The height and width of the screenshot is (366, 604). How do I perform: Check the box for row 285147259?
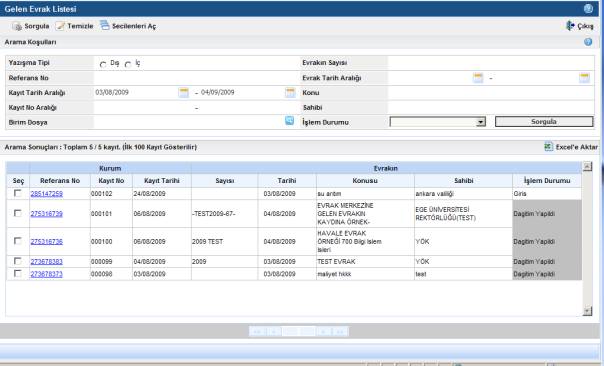coord(17,193)
